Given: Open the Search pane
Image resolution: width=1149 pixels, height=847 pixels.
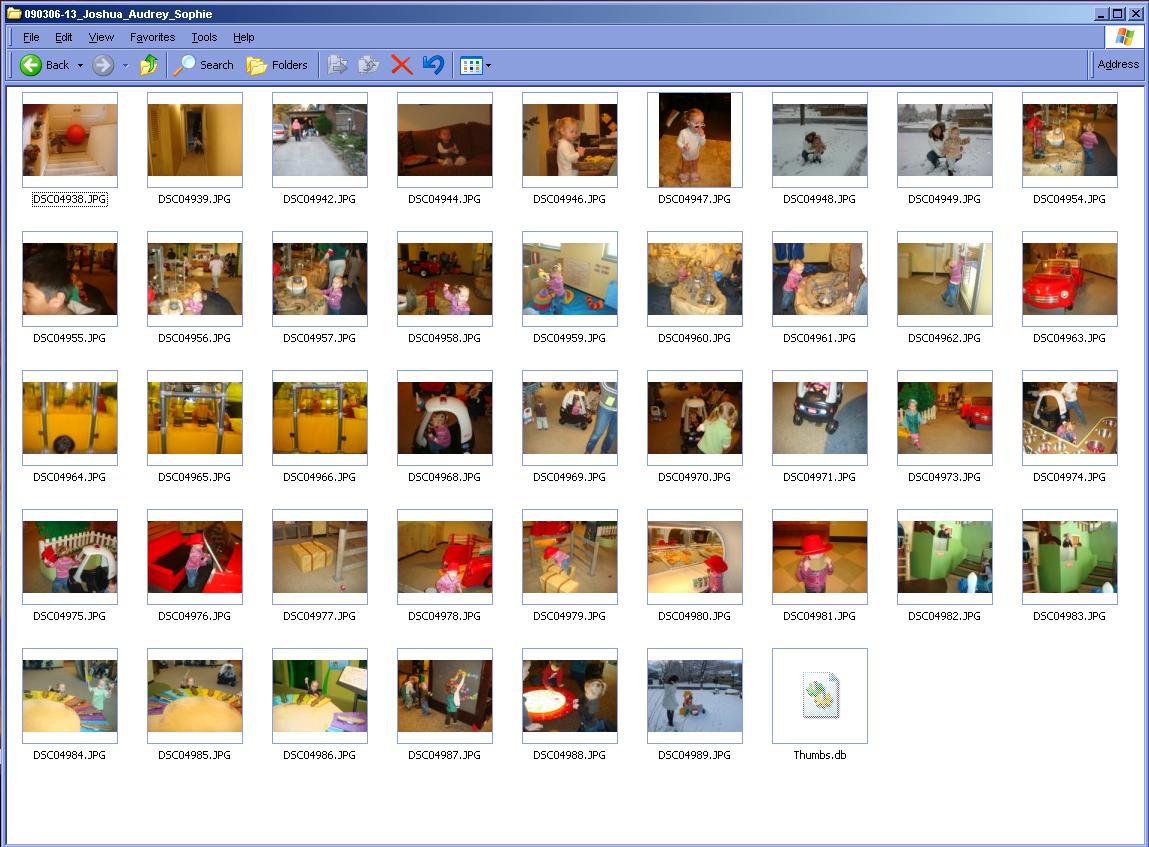Looking at the screenshot, I should point(204,65).
